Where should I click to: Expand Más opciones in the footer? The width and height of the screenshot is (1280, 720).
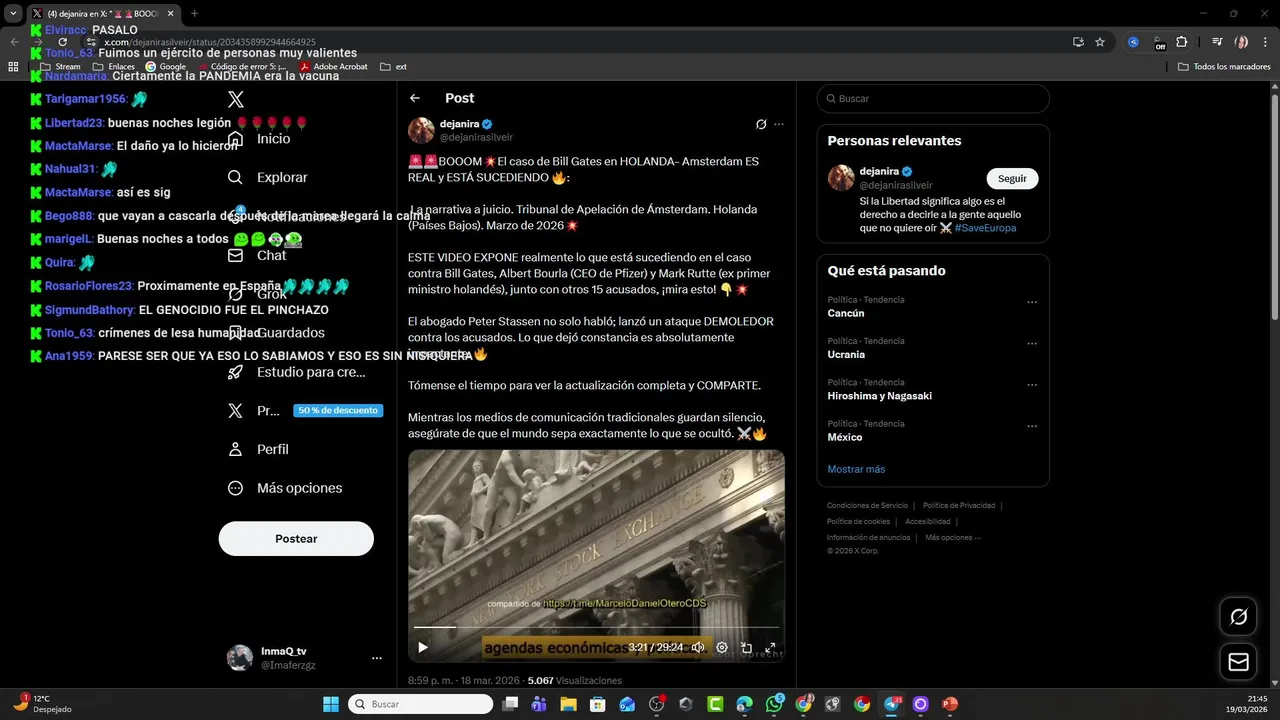point(953,537)
